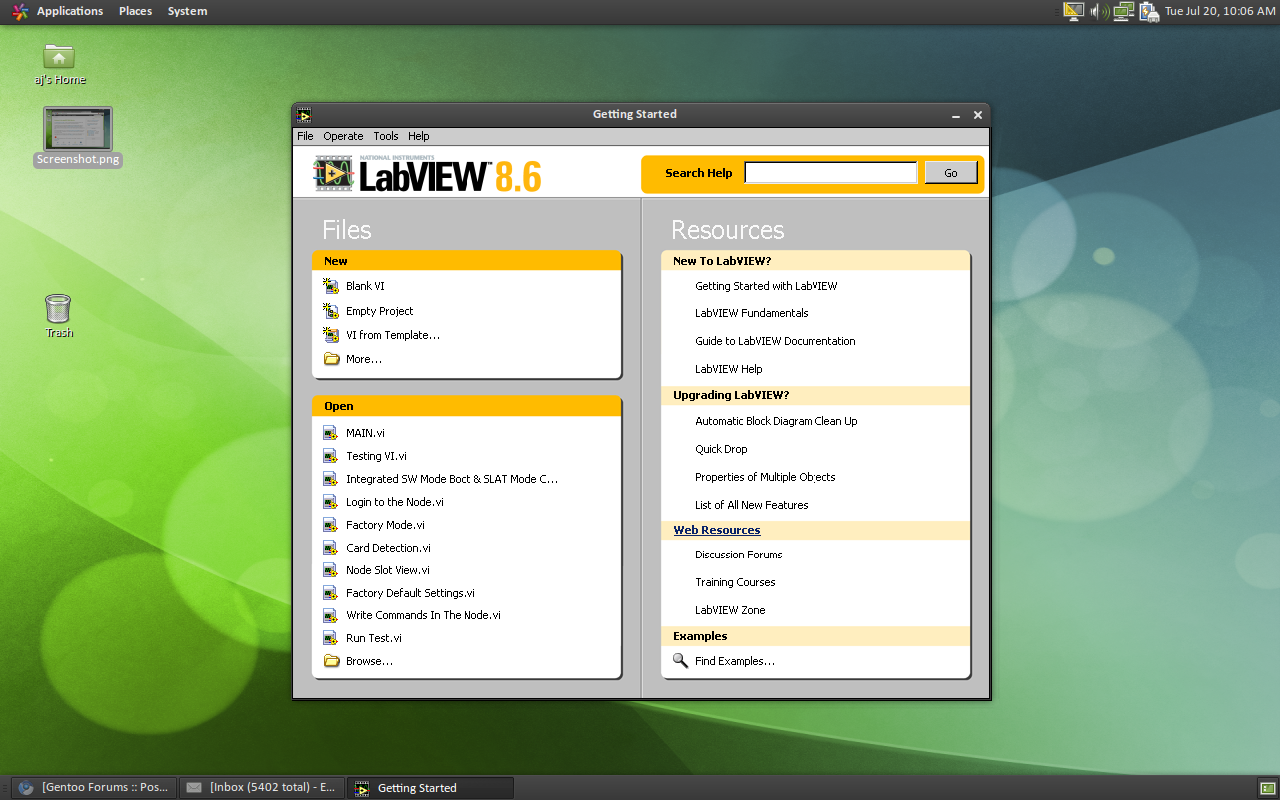Open the Applications panel menu

click(x=69, y=11)
